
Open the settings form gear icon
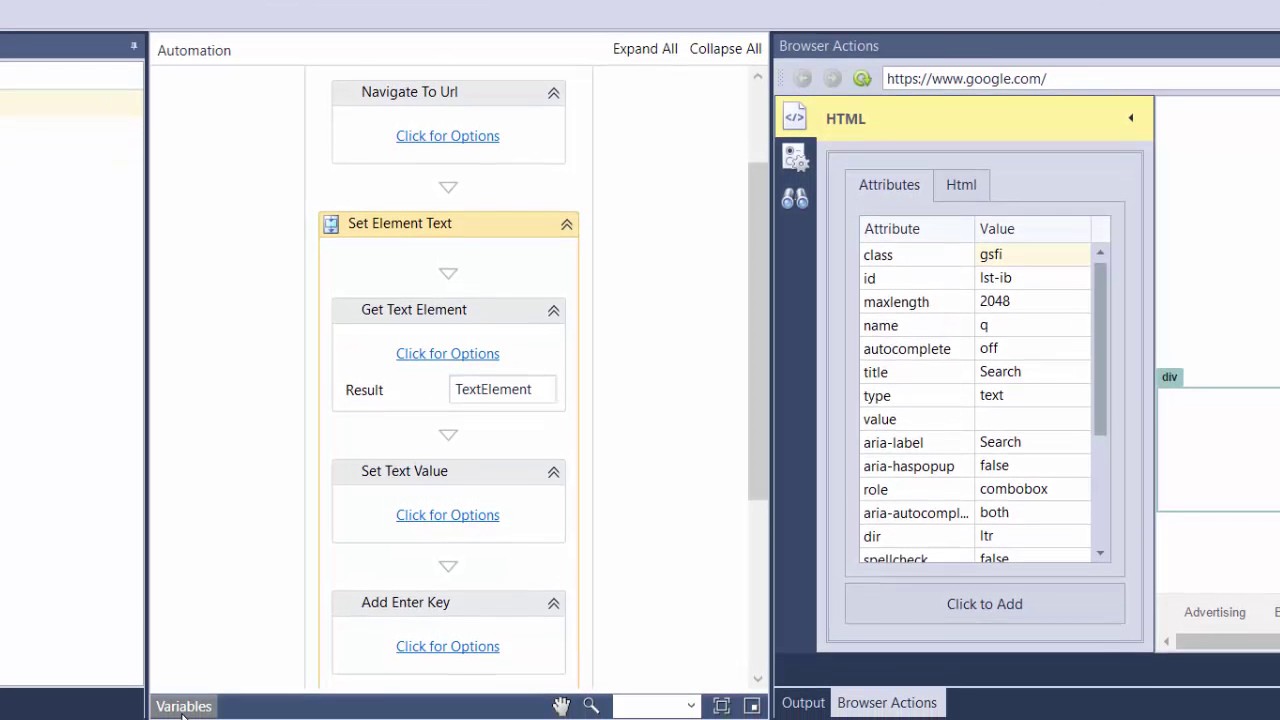click(795, 157)
